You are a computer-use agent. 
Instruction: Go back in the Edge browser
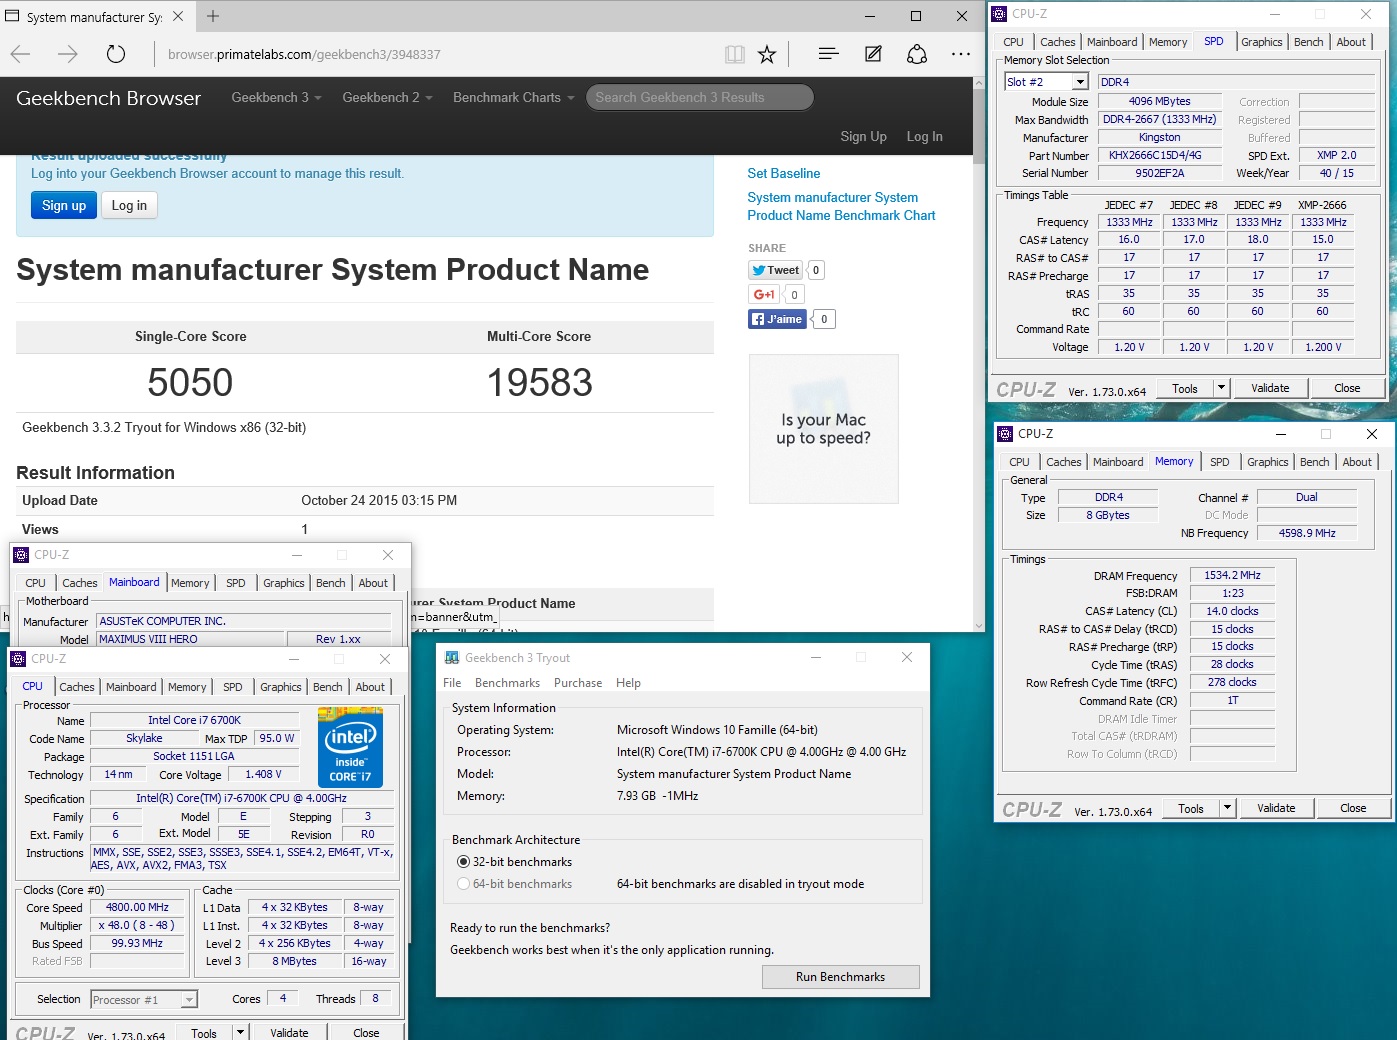21,54
